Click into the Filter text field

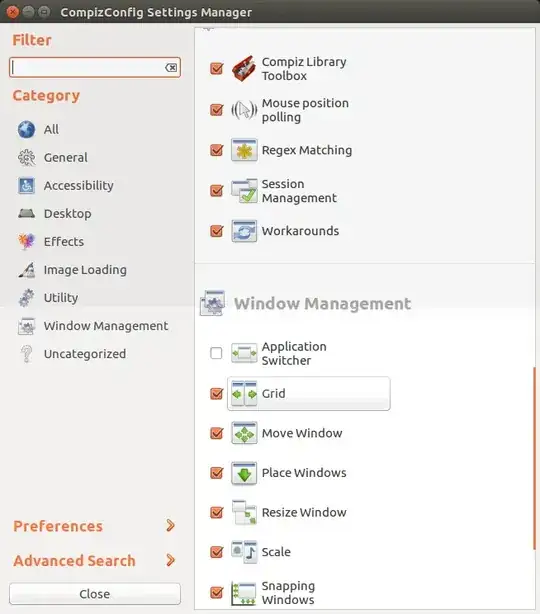95,68
